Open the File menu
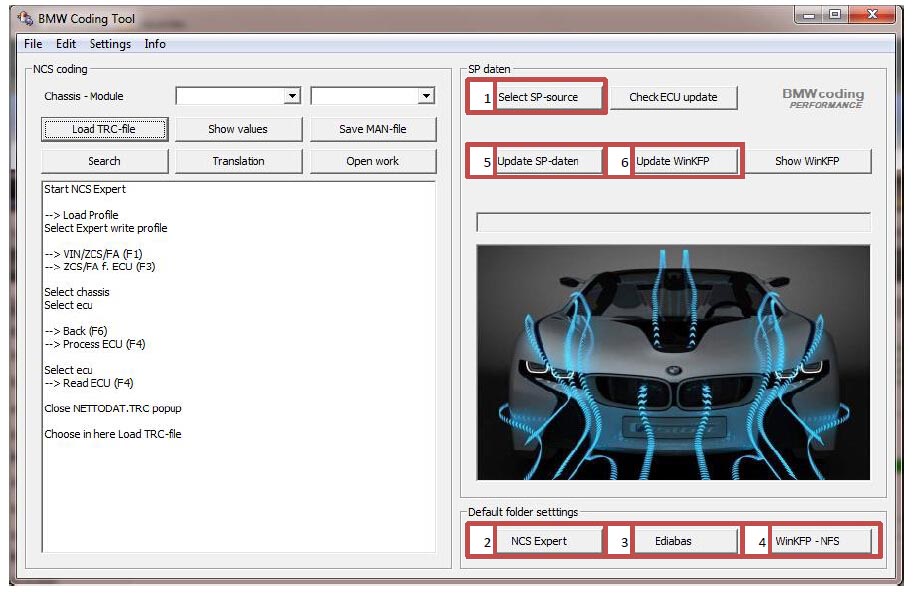 [x=33, y=44]
